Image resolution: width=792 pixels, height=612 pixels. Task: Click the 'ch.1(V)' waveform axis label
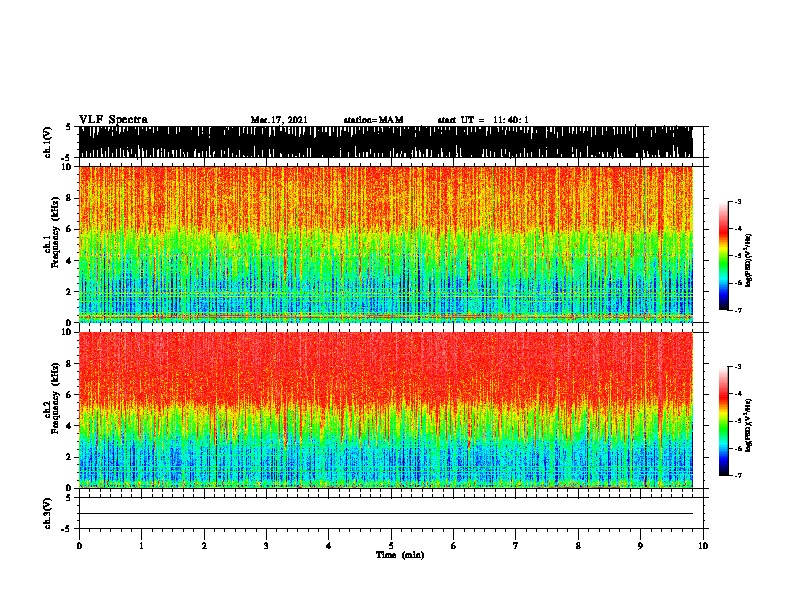(47, 142)
